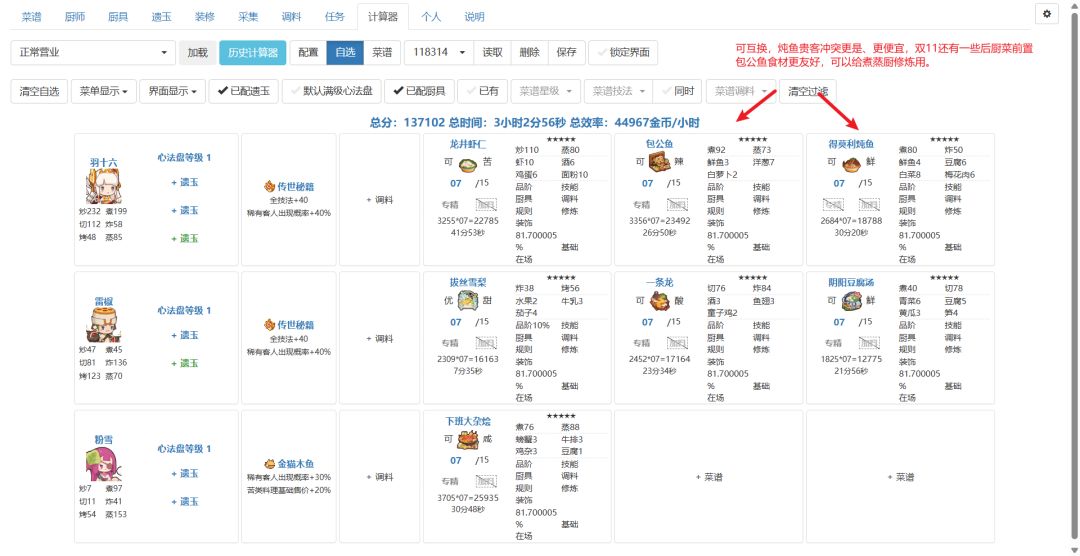Click the 加载 button

[198, 52]
